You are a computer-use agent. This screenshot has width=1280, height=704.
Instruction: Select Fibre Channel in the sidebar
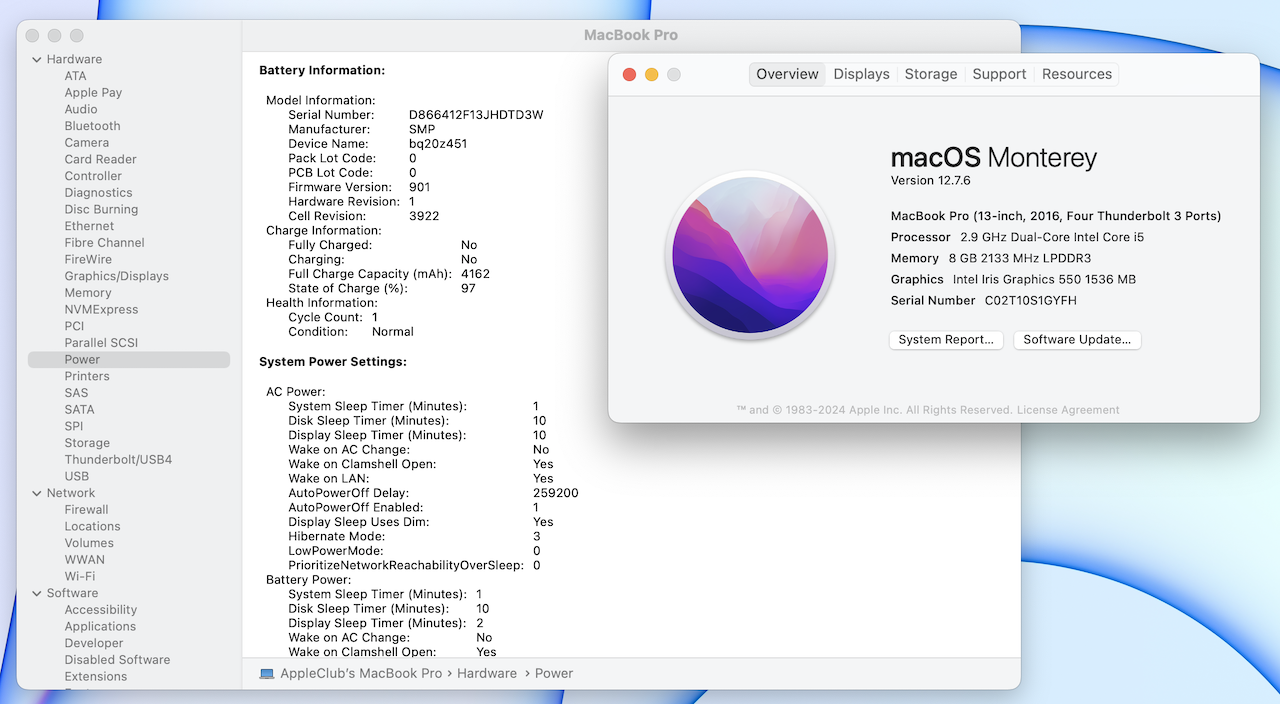[x=105, y=243]
